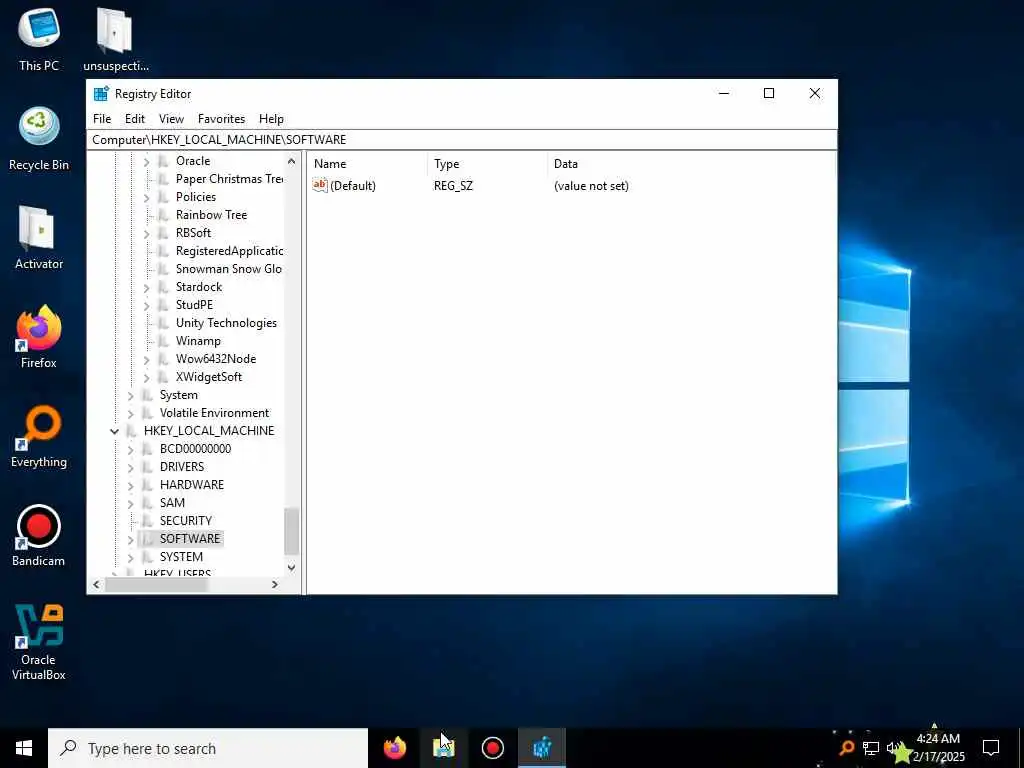Click the REG_SZ type cell
The width and height of the screenshot is (1024, 768).
(x=453, y=186)
